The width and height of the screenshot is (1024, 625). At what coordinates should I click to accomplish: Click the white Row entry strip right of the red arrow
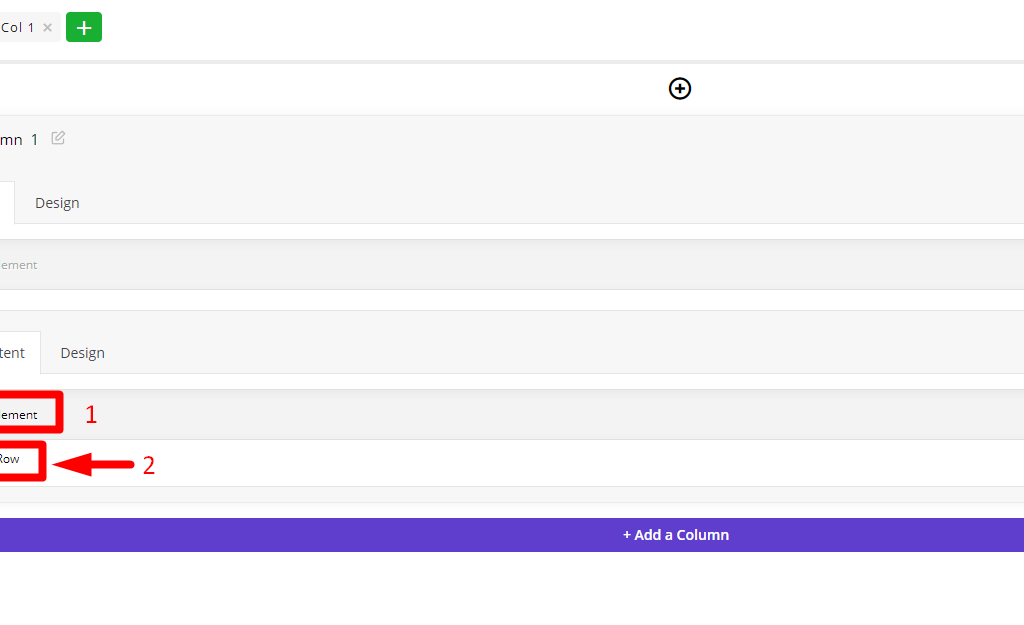[588, 463]
